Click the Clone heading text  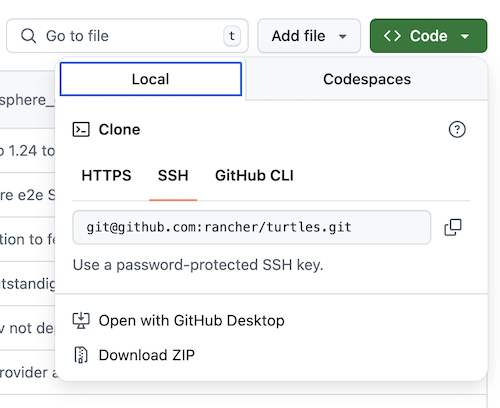[x=119, y=129]
